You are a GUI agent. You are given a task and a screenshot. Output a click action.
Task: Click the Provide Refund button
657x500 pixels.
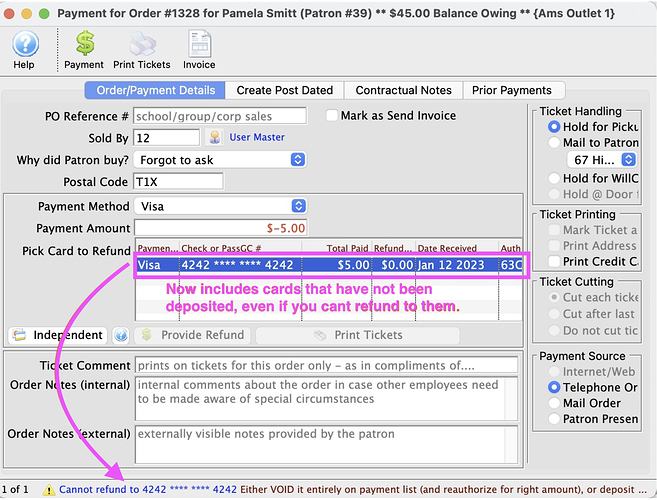point(193,335)
